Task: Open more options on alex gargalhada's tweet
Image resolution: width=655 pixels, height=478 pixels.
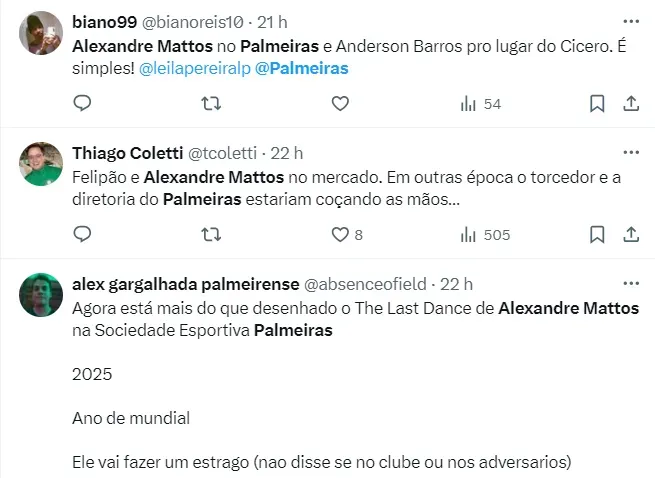Action: (631, 283)
